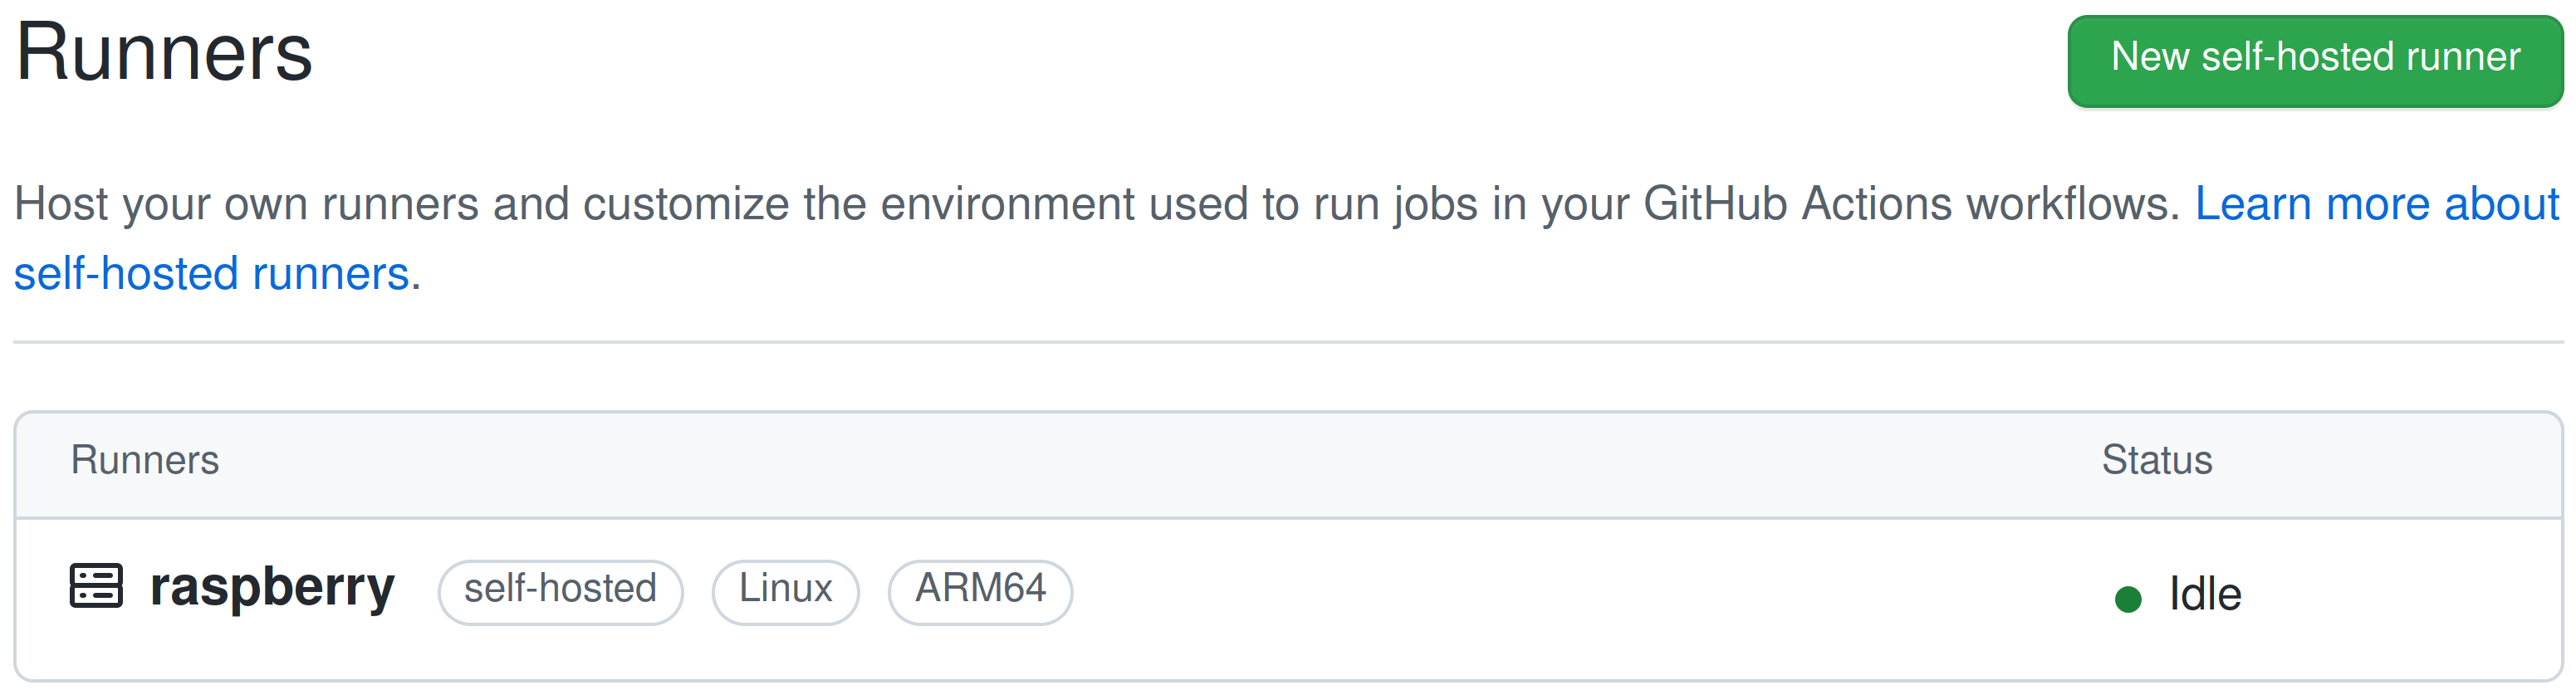Click the horizontal divider under description

click(x=1288, y=342)
